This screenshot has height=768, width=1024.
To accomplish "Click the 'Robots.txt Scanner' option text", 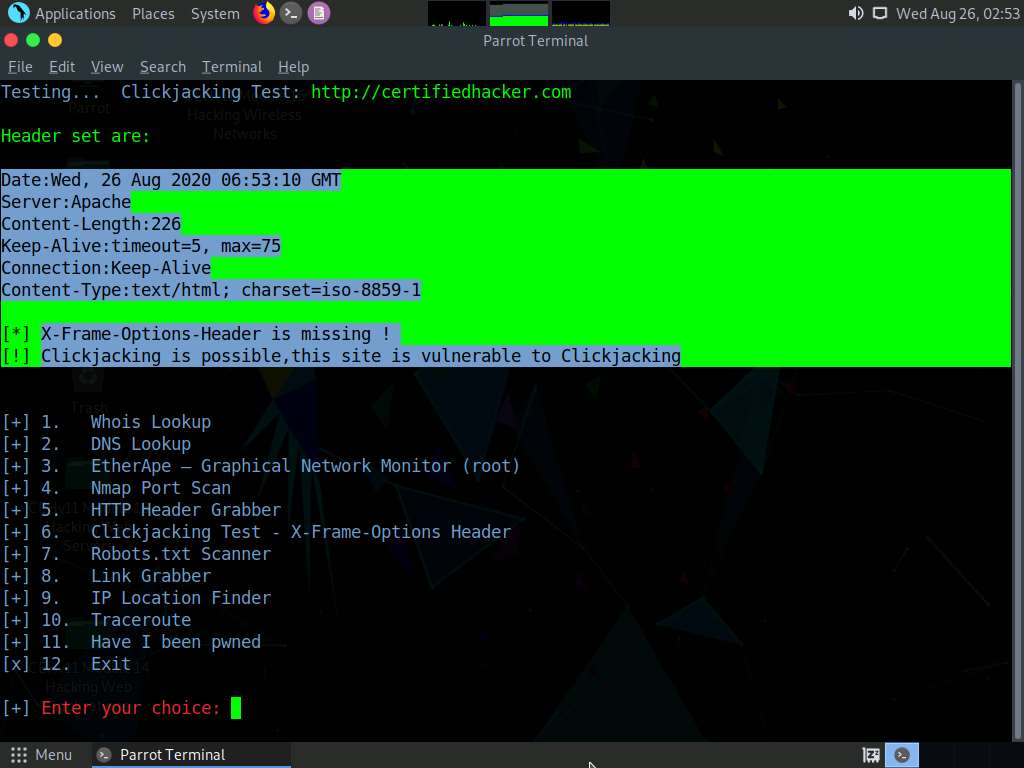I will pyautogui.click(x=181, y=554).
